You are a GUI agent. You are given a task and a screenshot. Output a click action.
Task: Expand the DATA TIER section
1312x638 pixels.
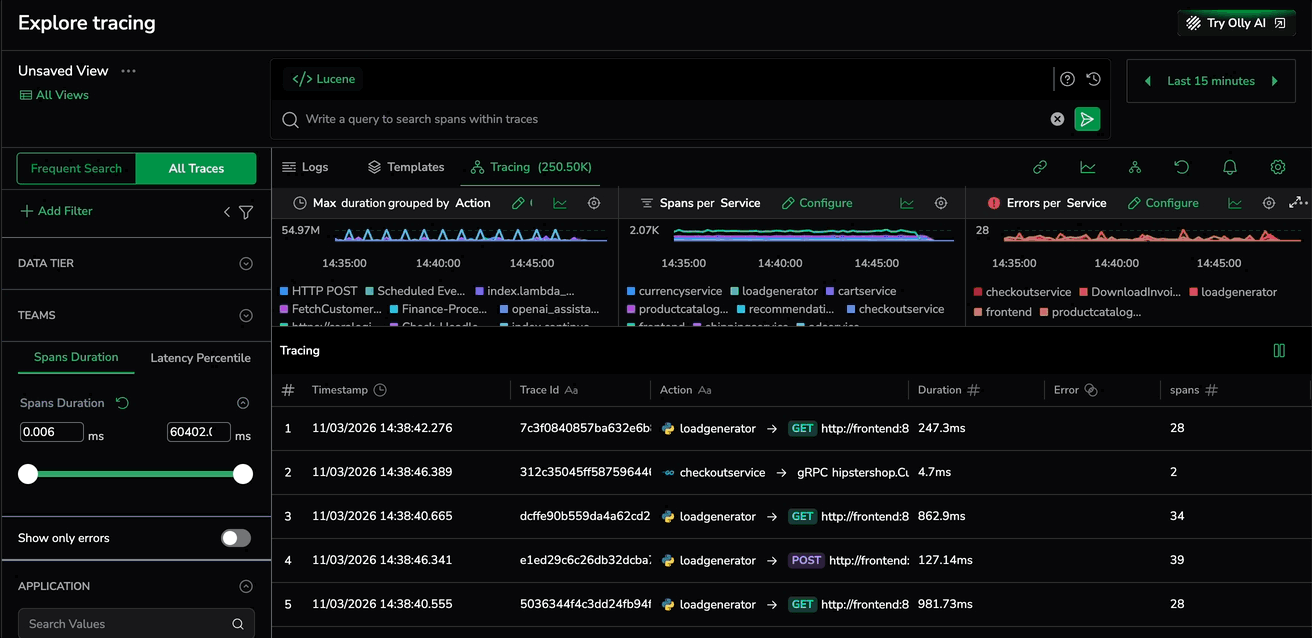(x=246, y=263)
